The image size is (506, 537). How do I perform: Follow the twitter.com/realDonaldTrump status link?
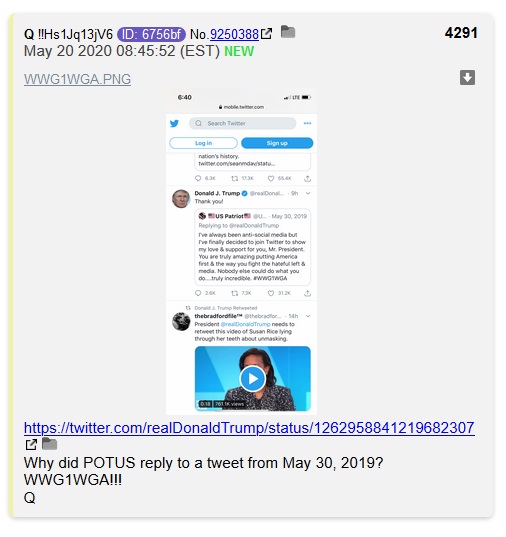coord(249,428)
